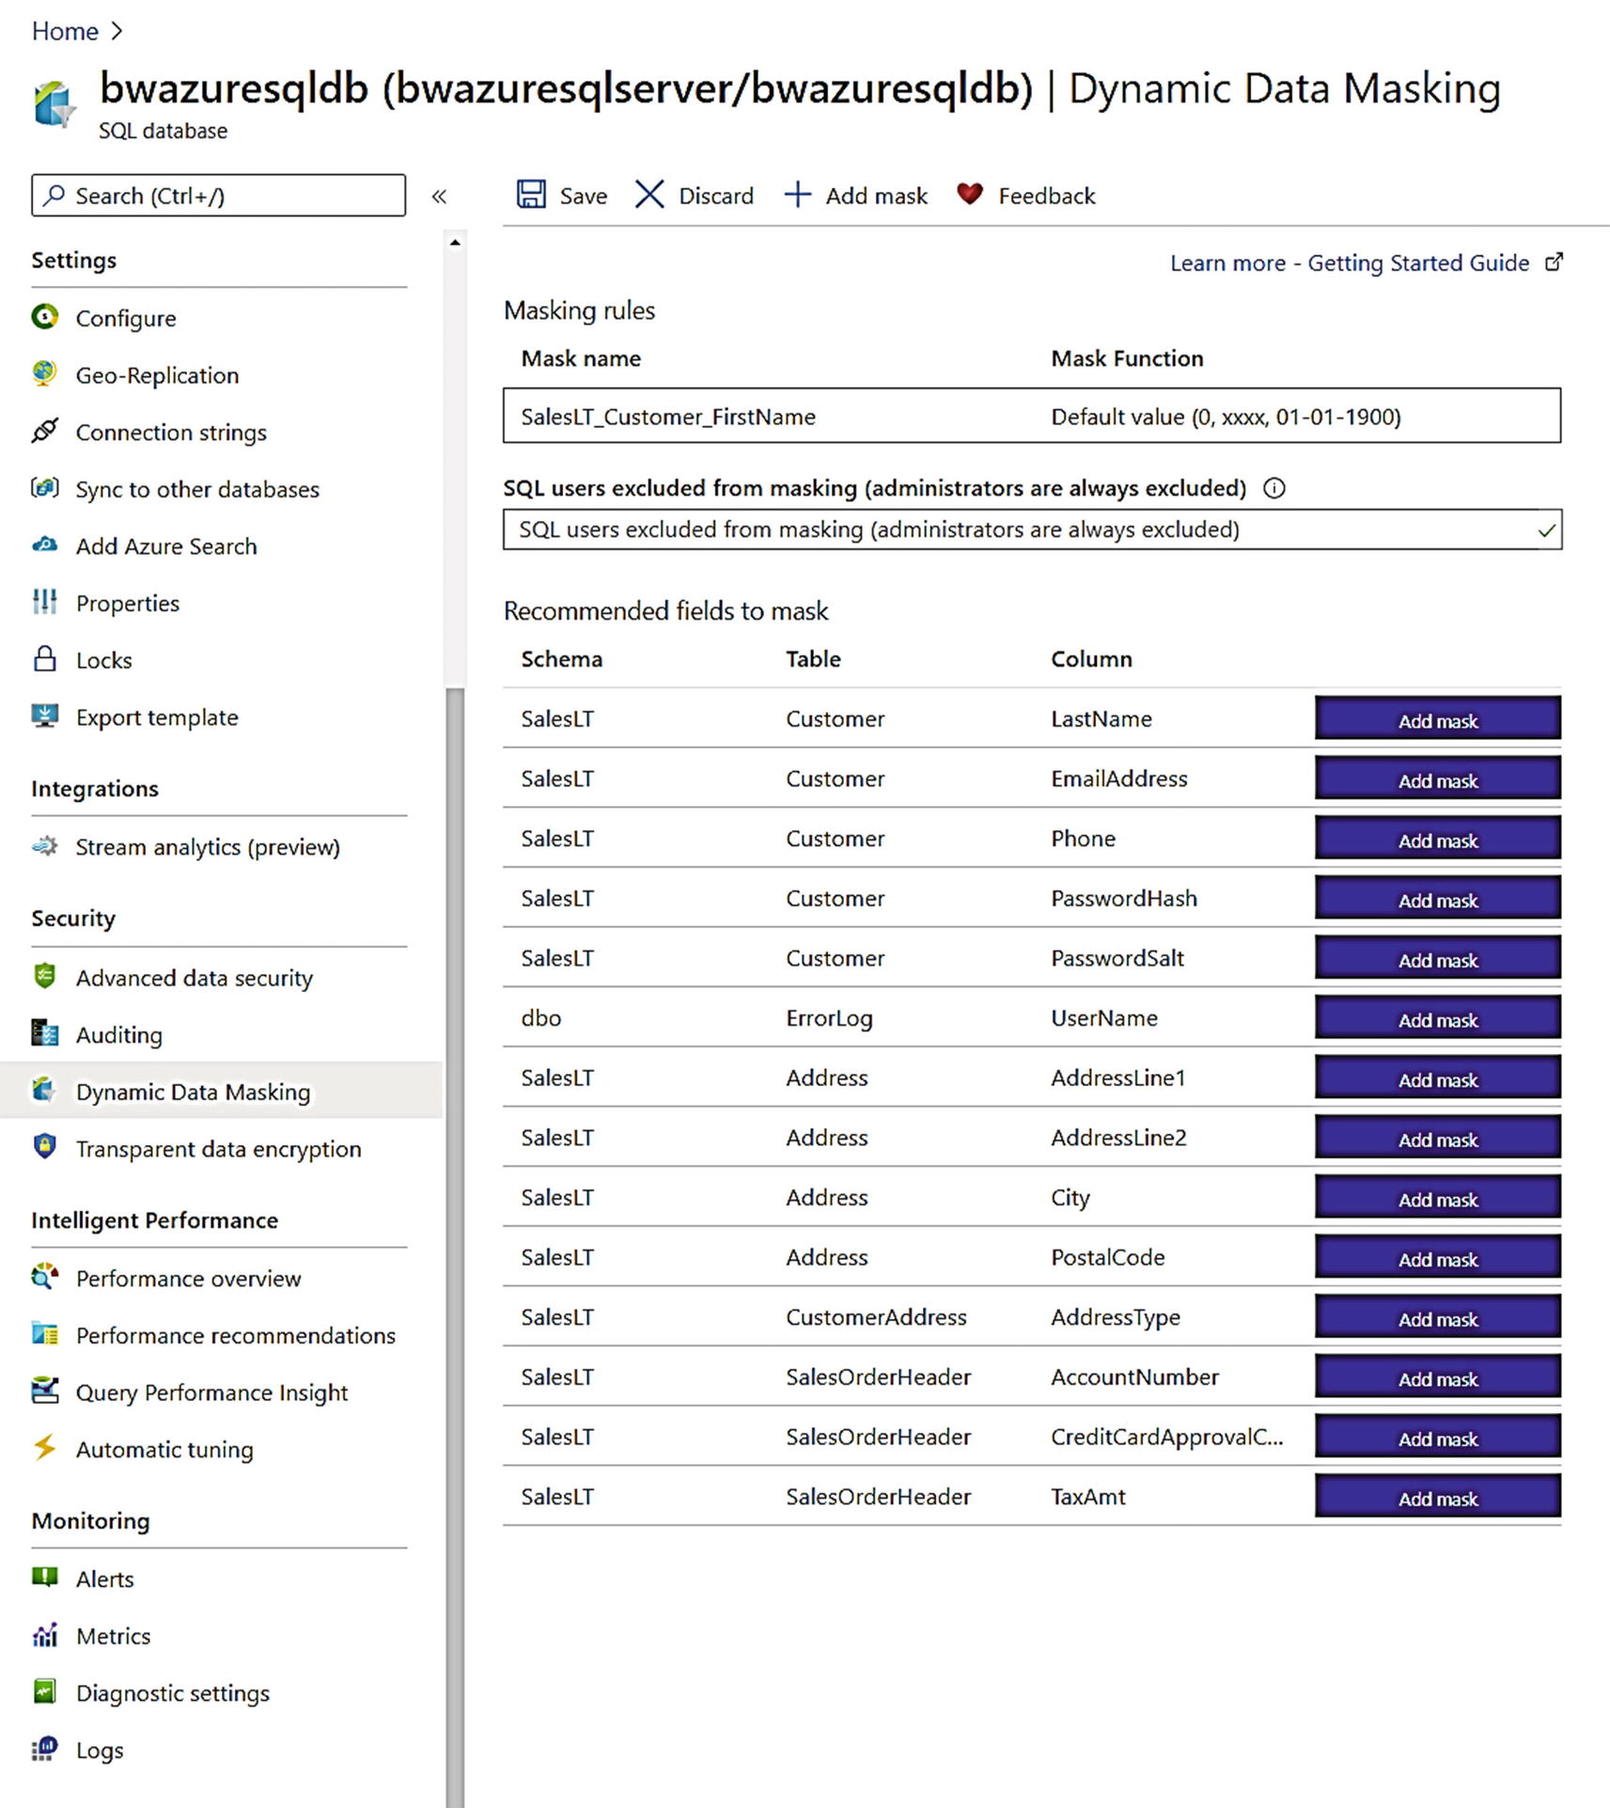
Task: Add mask for AddressLine2 column
Action: pos(1437,1137)
